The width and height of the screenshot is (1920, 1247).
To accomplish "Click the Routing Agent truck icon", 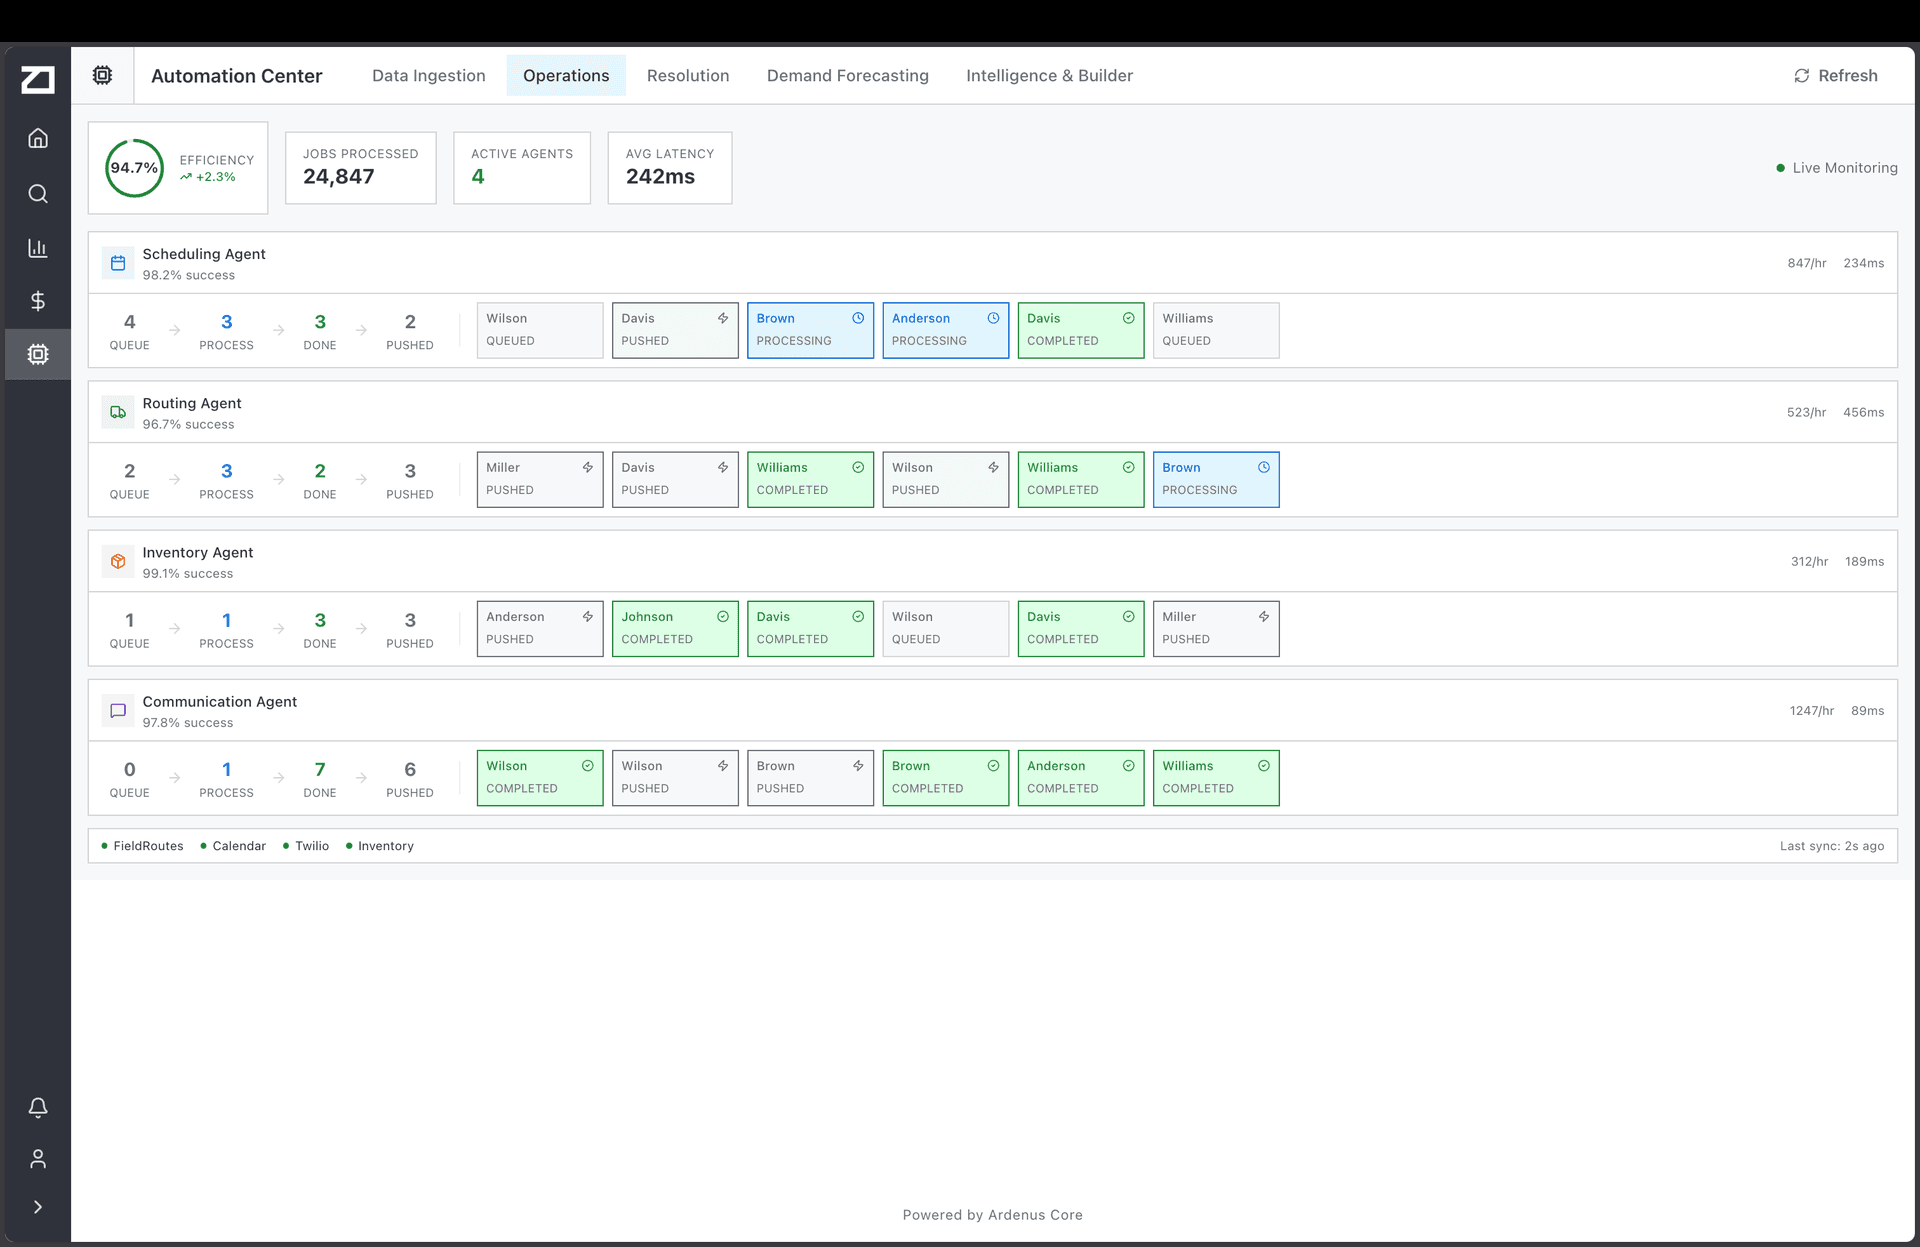I will [x=118, y=412].
